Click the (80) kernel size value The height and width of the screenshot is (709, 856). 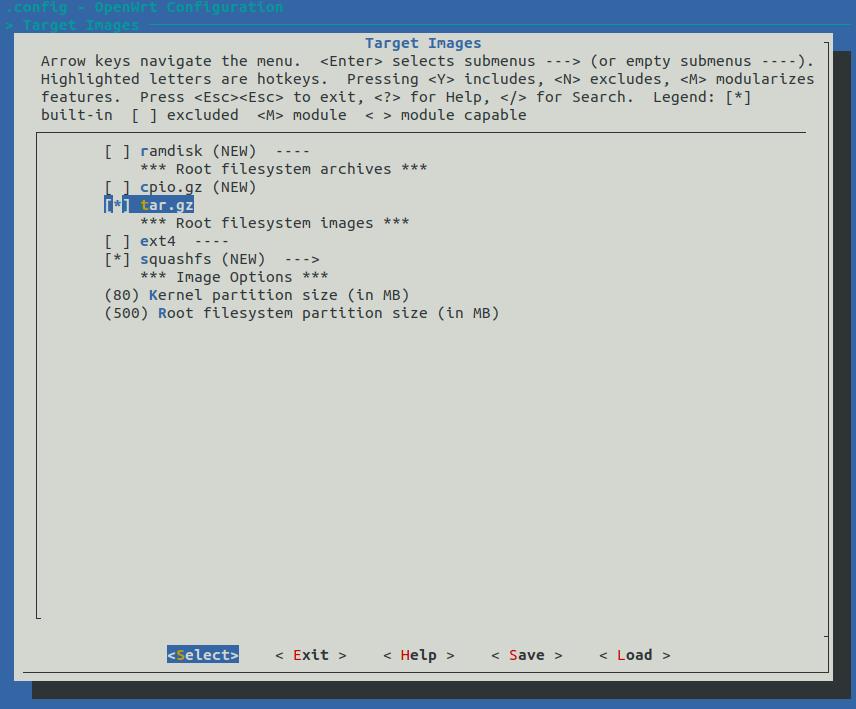pyautogui.click(x=122, y=295)
